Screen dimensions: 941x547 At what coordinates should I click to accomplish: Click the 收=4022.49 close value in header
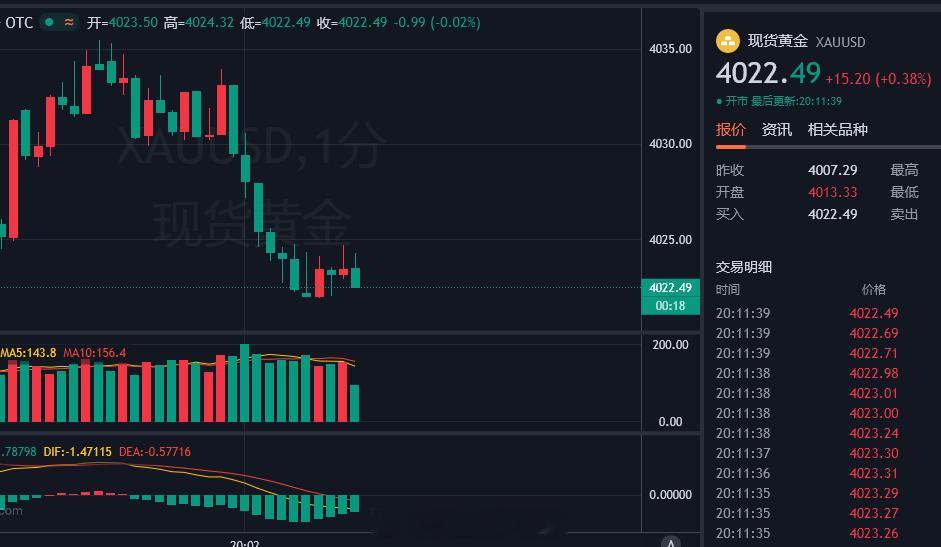pyautogui.click(x=352, y=23)
